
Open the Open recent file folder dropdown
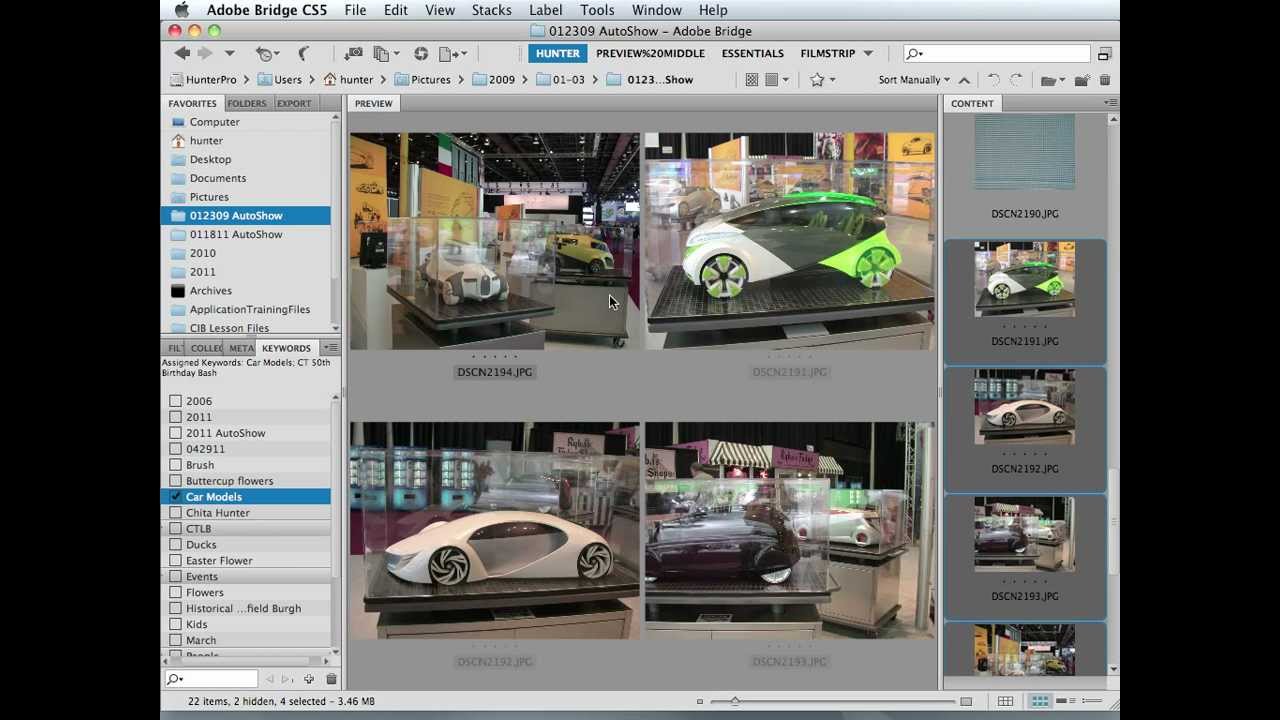[x=1052, y=80]
